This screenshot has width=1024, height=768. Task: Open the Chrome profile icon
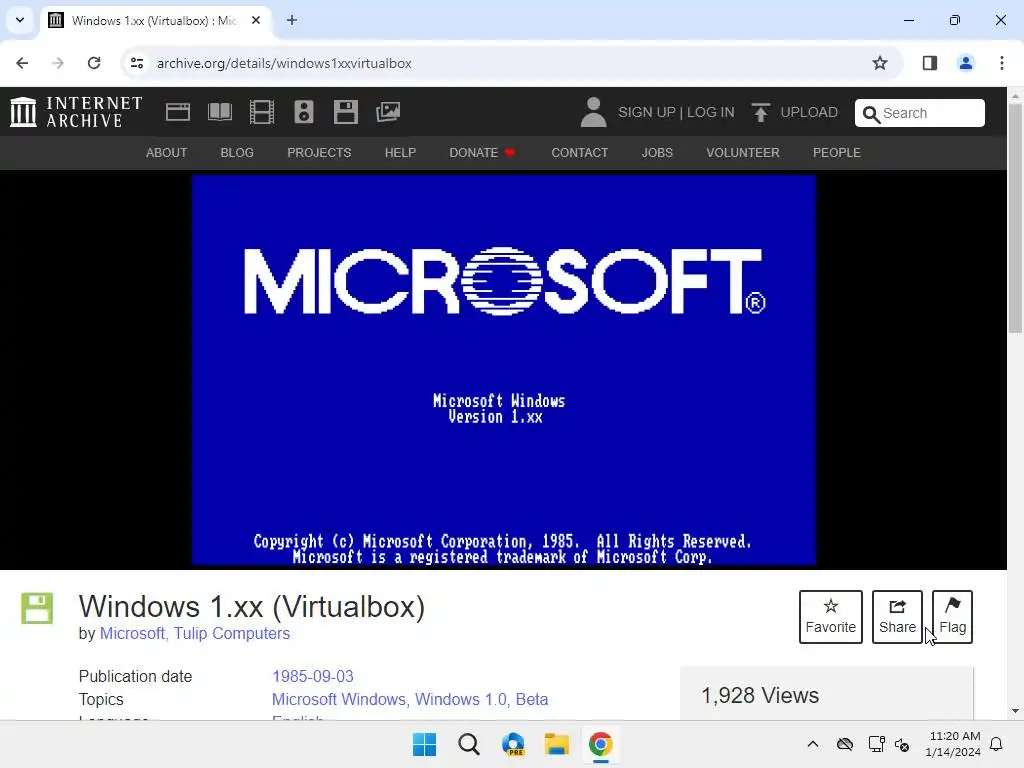click(965, 63)
